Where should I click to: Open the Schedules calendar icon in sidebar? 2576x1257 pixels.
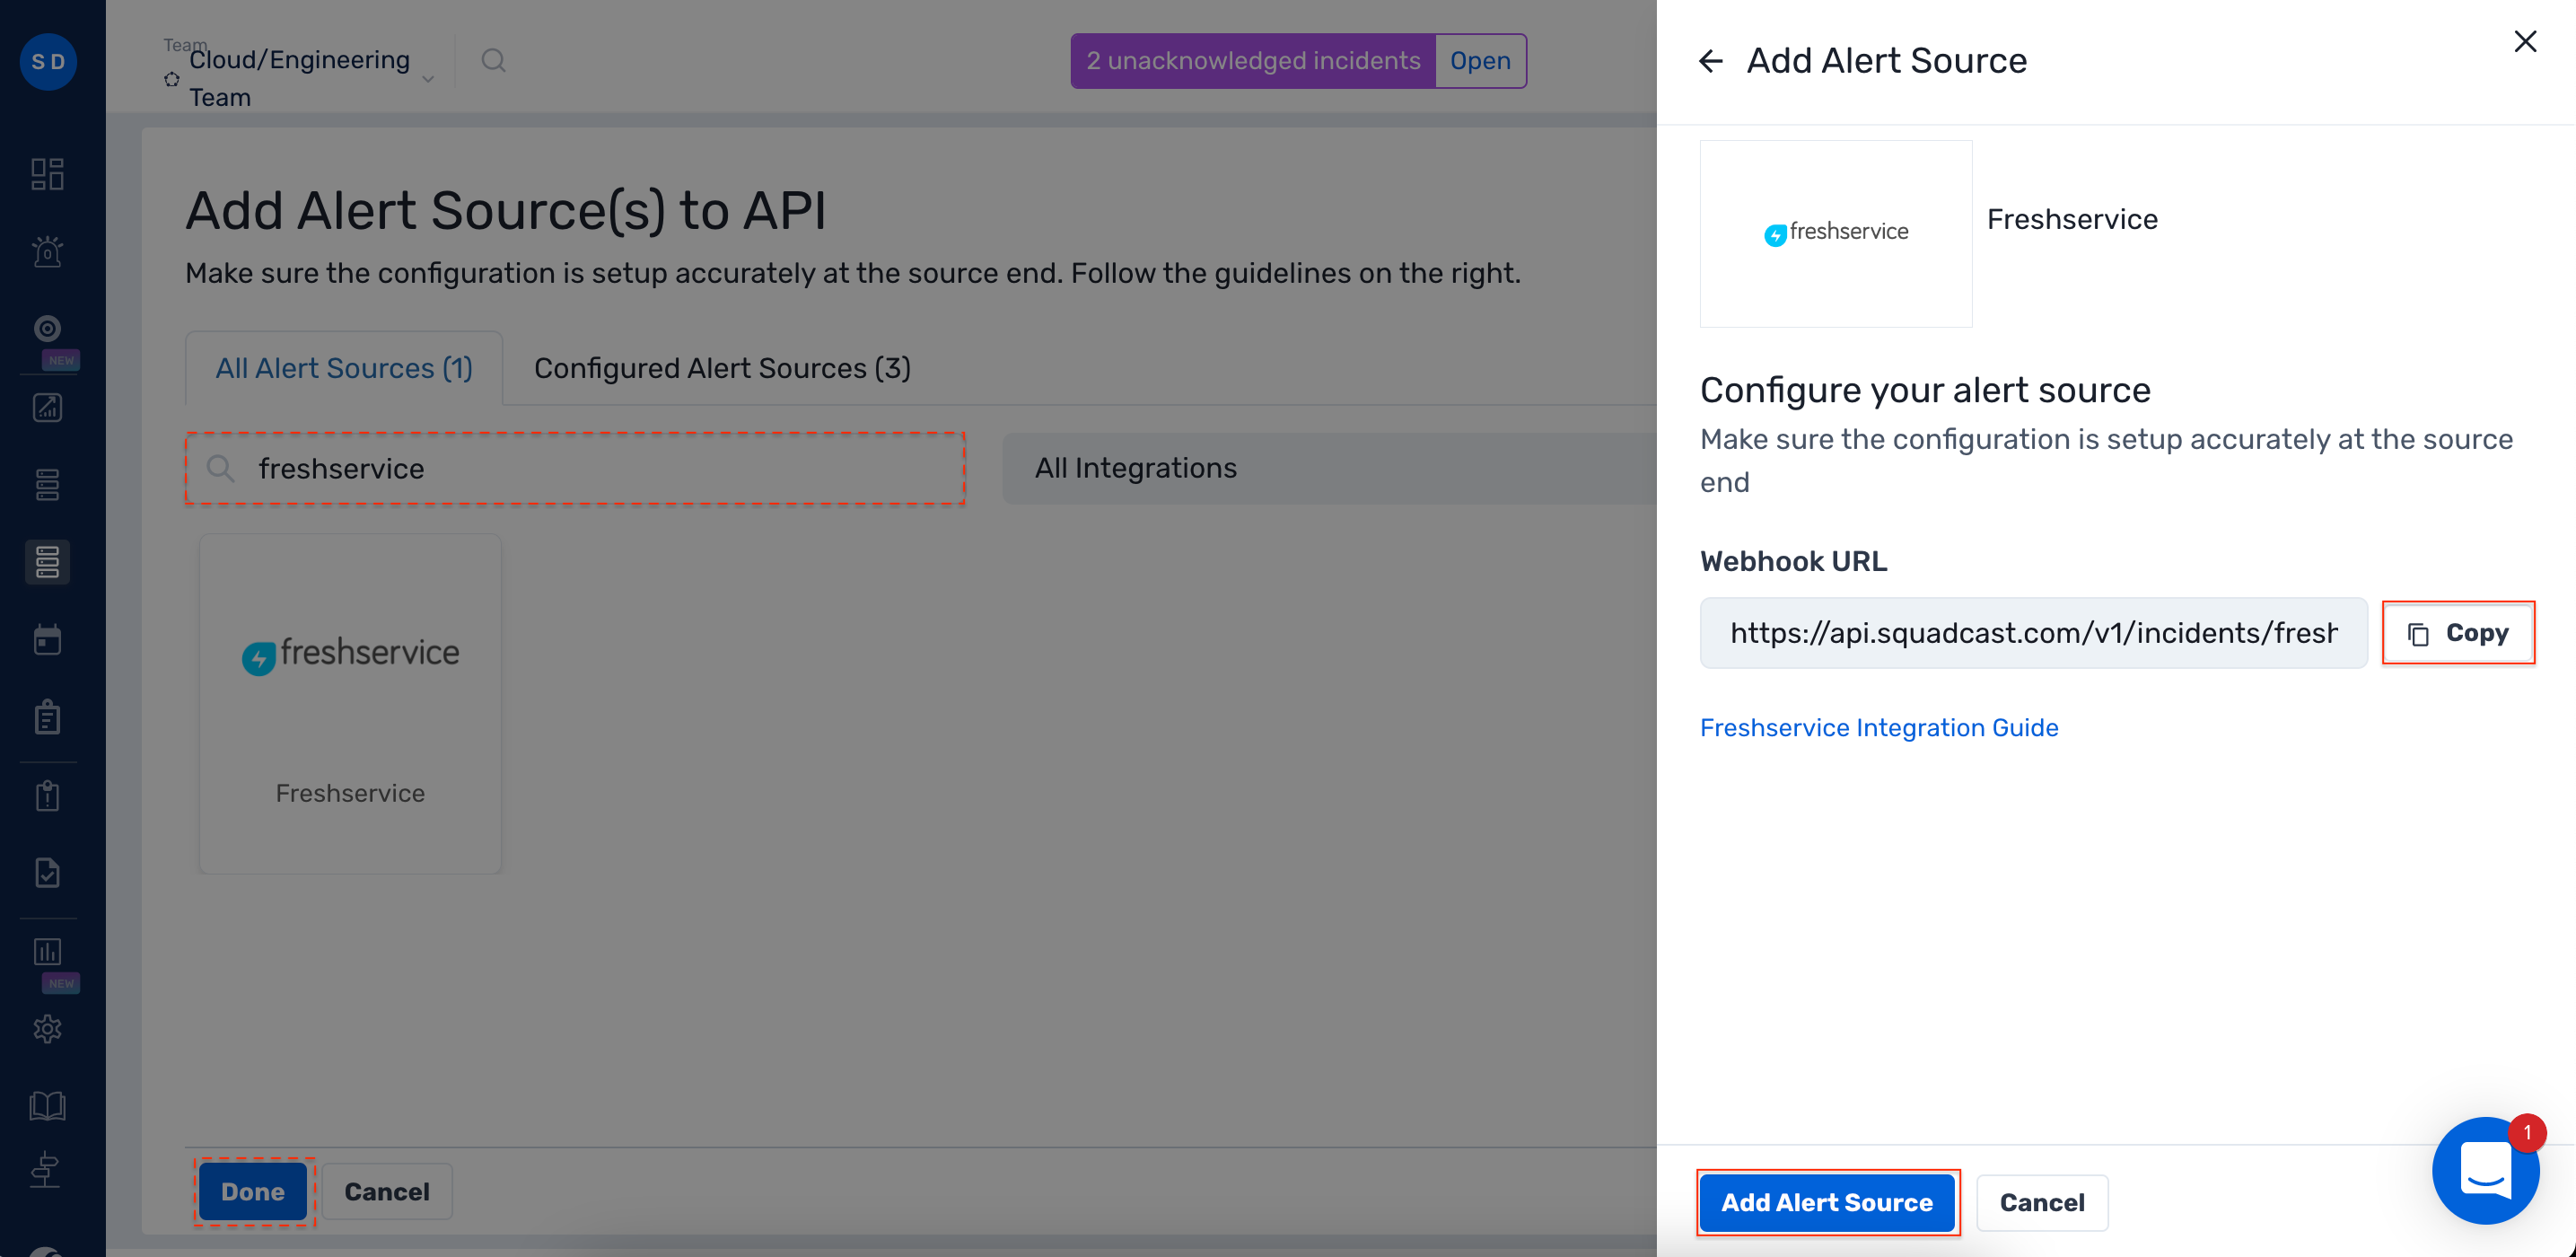pos(47,638)
